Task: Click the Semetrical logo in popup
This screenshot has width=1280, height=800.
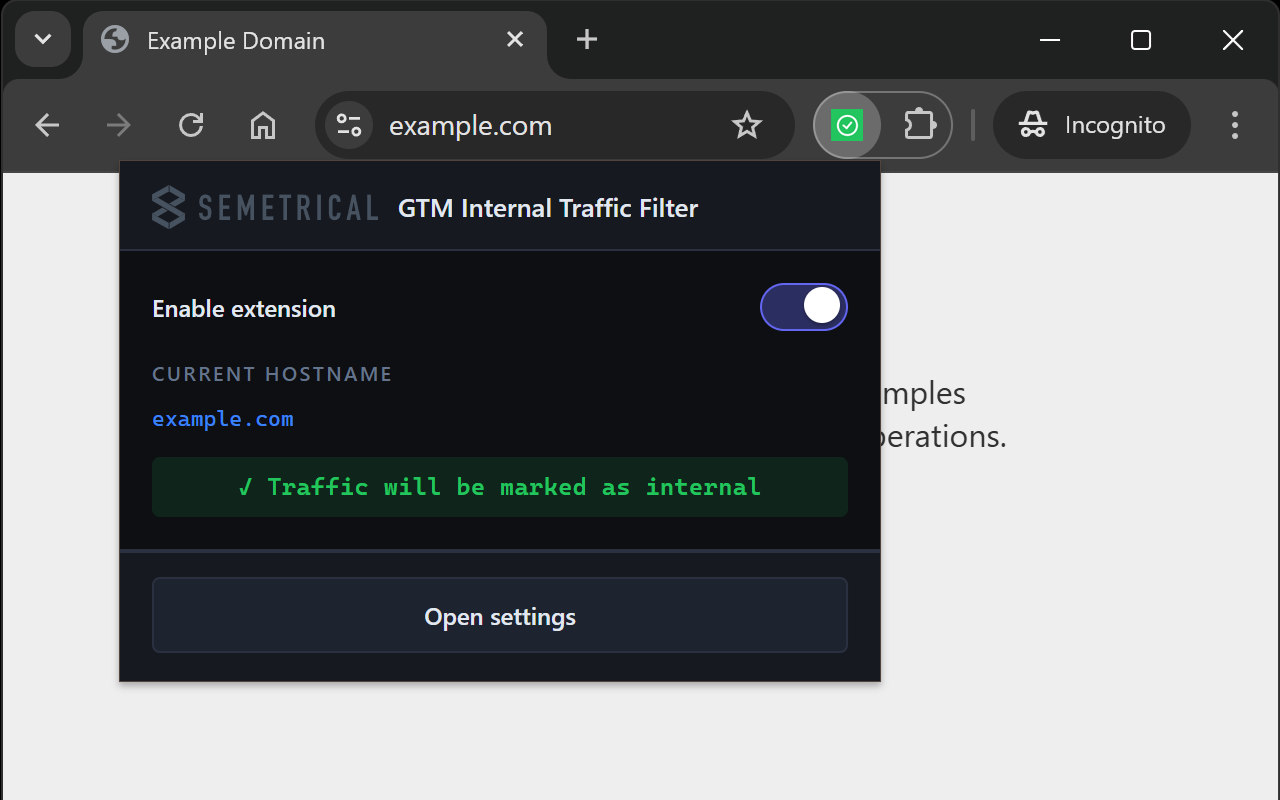Action: pyautogui.click(x=265, y=208)
